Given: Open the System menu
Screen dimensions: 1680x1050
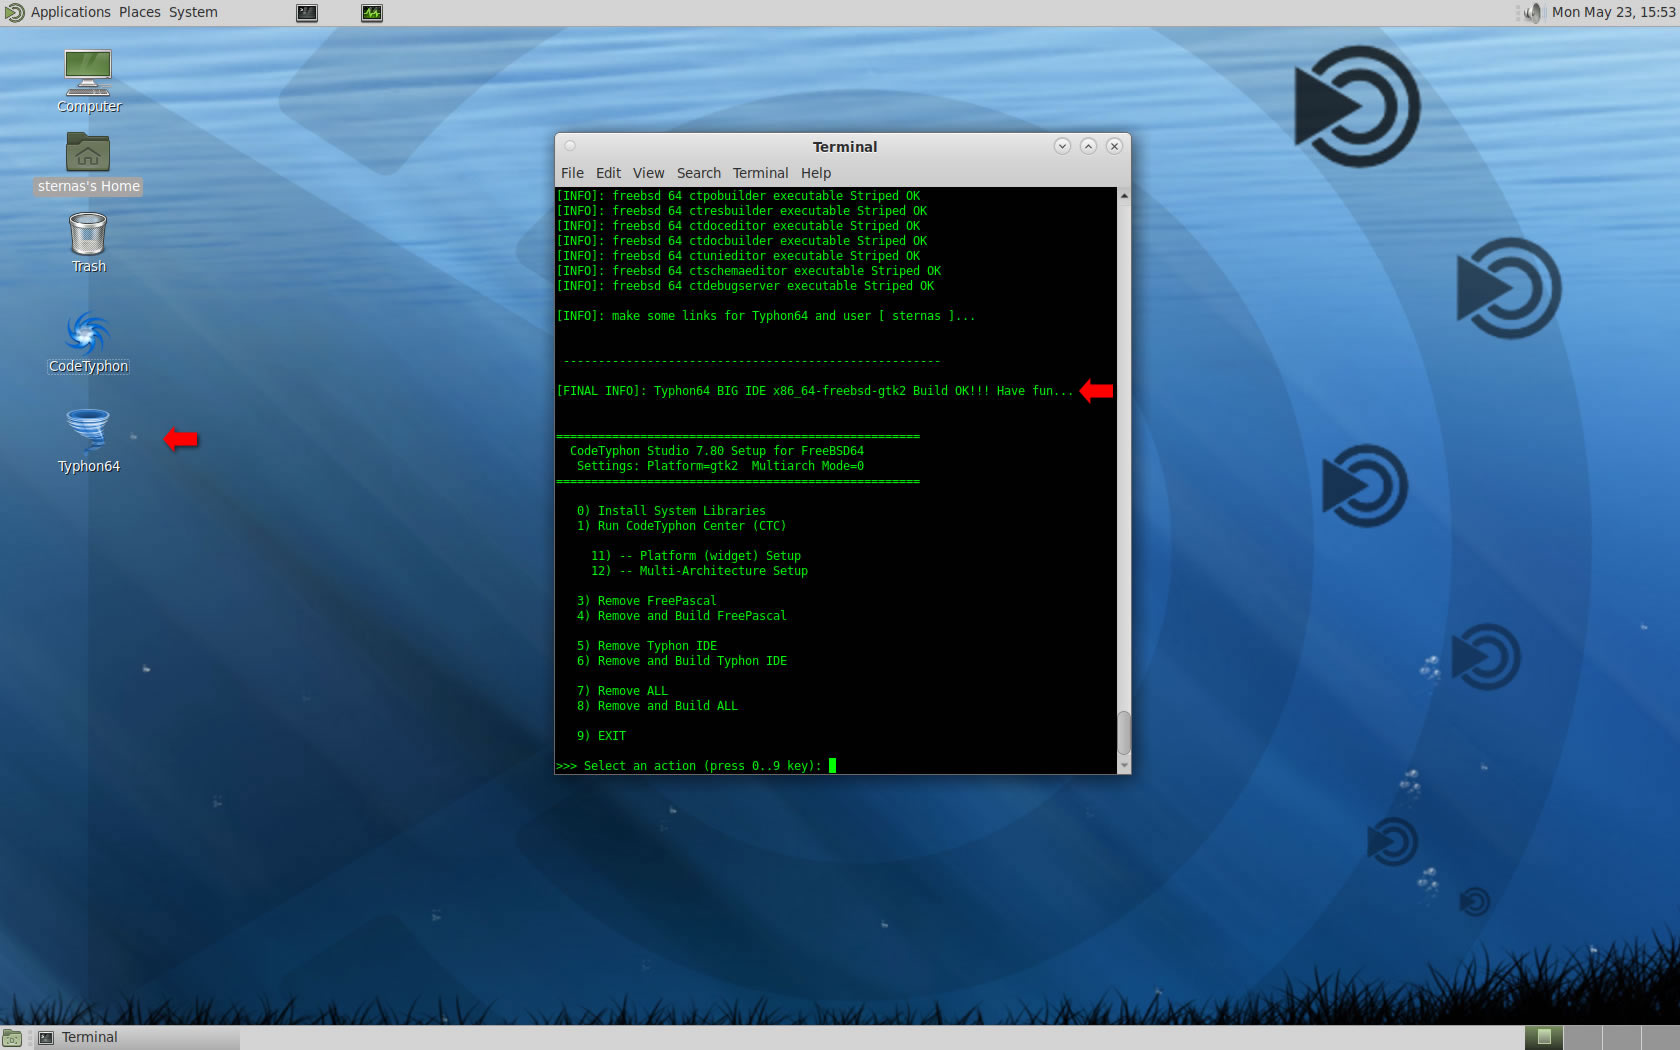Looking at the screenshot, I should click(193, 12).
